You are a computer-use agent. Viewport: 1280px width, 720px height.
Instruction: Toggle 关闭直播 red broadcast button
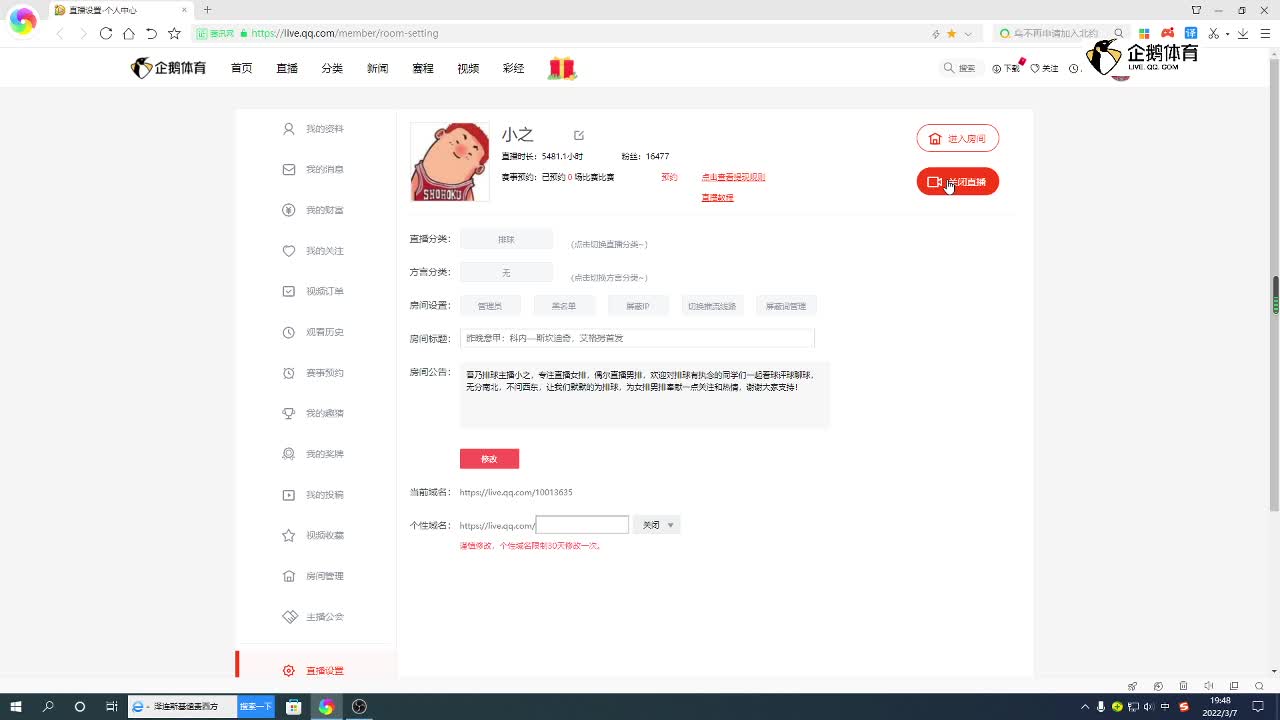(957, 182)
